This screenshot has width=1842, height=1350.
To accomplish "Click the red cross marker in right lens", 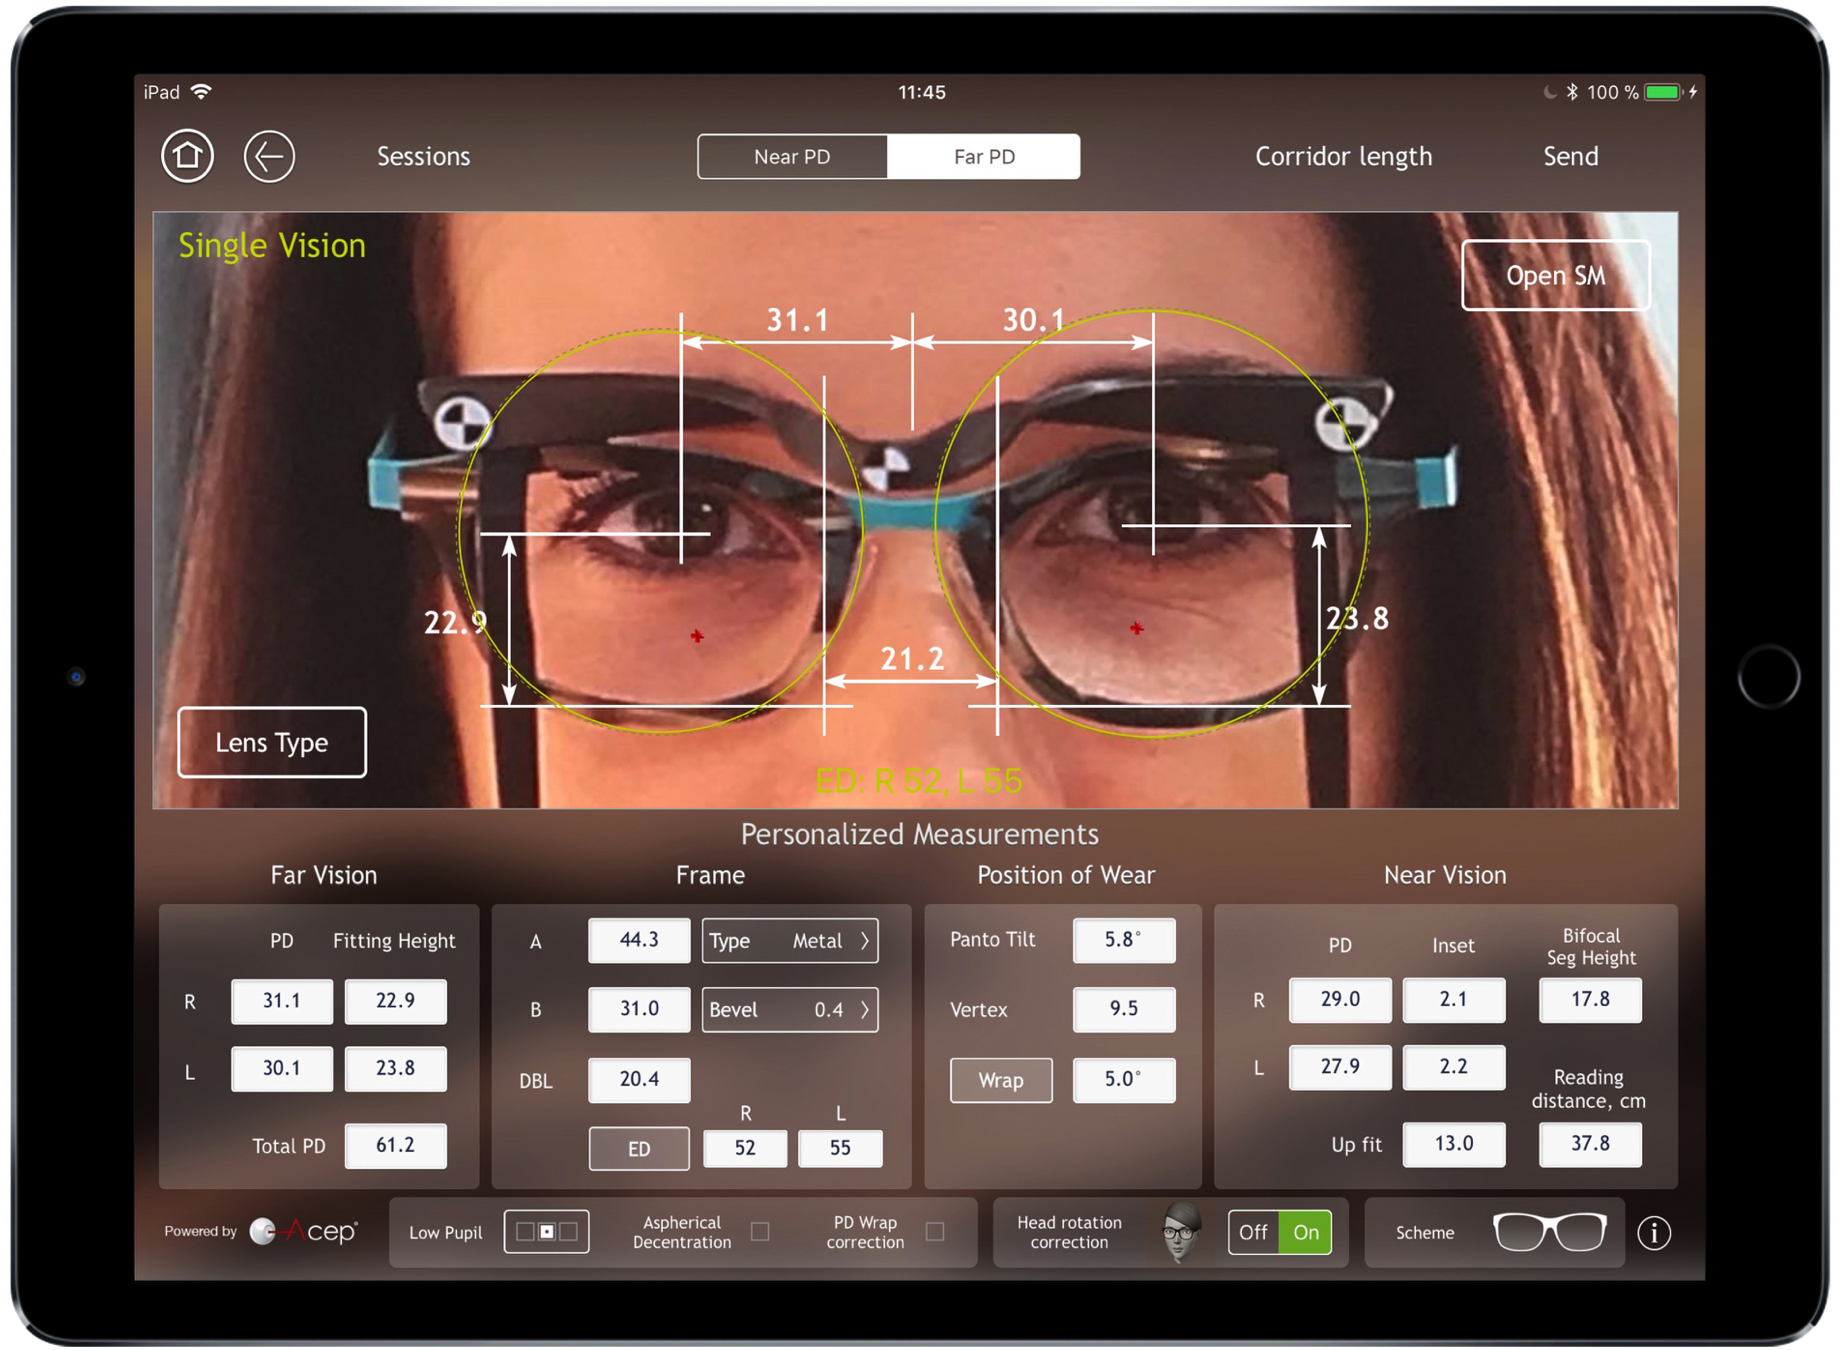I will (1136, 629).
